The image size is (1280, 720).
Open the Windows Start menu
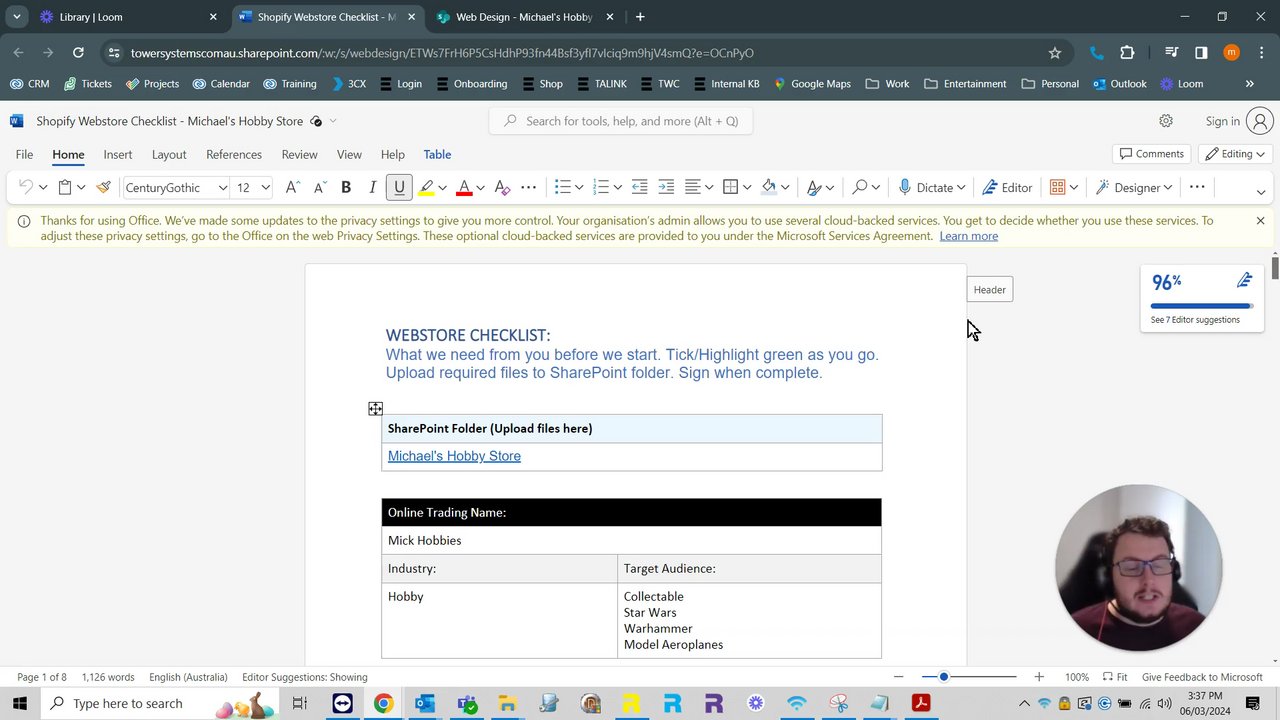(20, 703)
